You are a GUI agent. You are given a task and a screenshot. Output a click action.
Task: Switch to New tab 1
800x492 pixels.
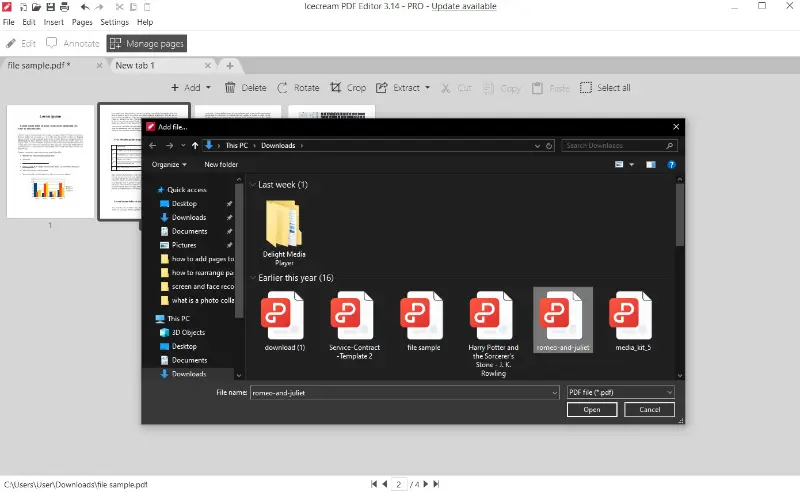point(135,65)
